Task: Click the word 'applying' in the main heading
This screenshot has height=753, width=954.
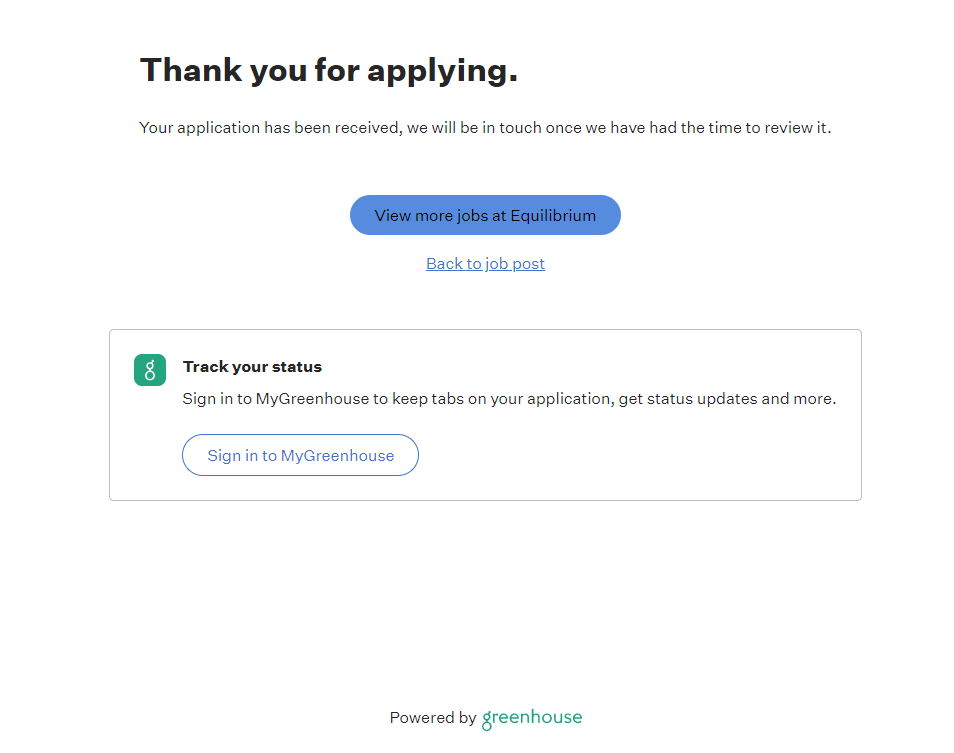Action: point(442,70)
